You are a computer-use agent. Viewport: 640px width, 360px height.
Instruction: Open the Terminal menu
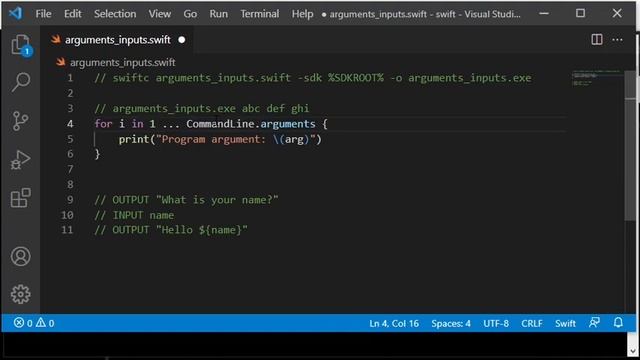[260, 14]
